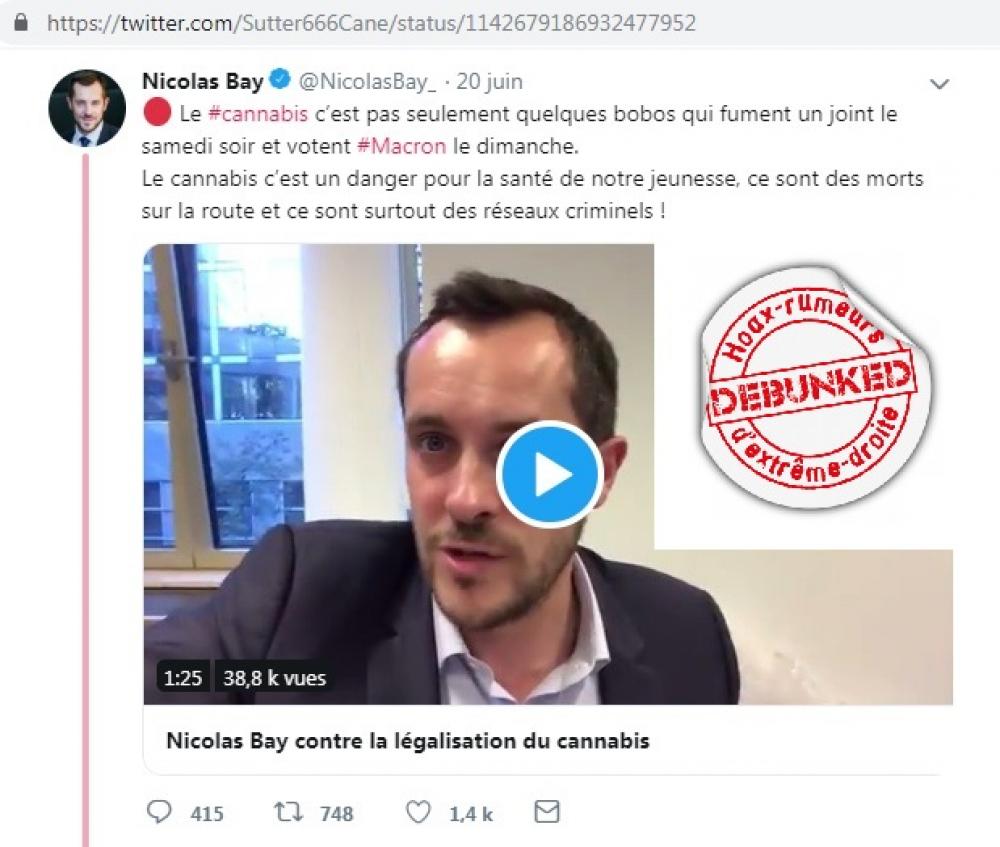
Task: Click the #cannabis hashtag
Action: coord(258,114)
